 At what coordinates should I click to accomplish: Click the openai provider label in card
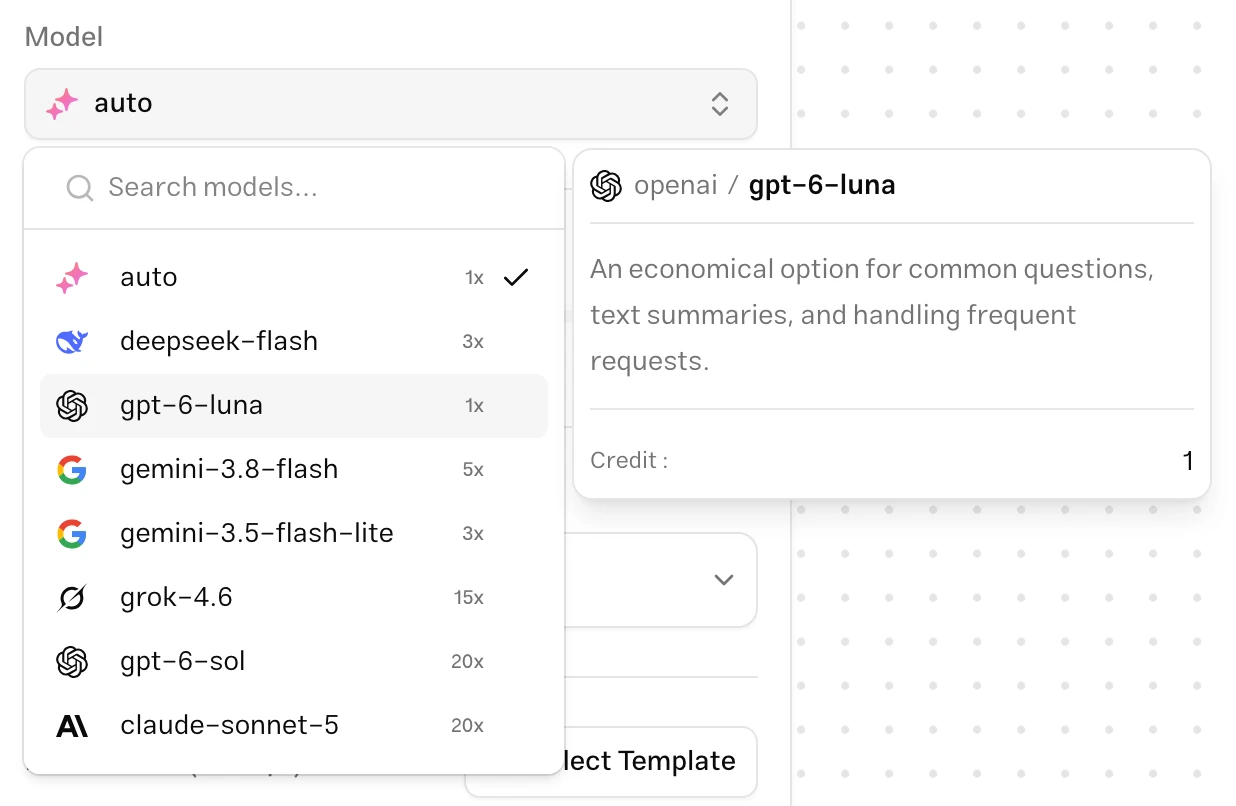pyautogui.click(x=676, y=186)
